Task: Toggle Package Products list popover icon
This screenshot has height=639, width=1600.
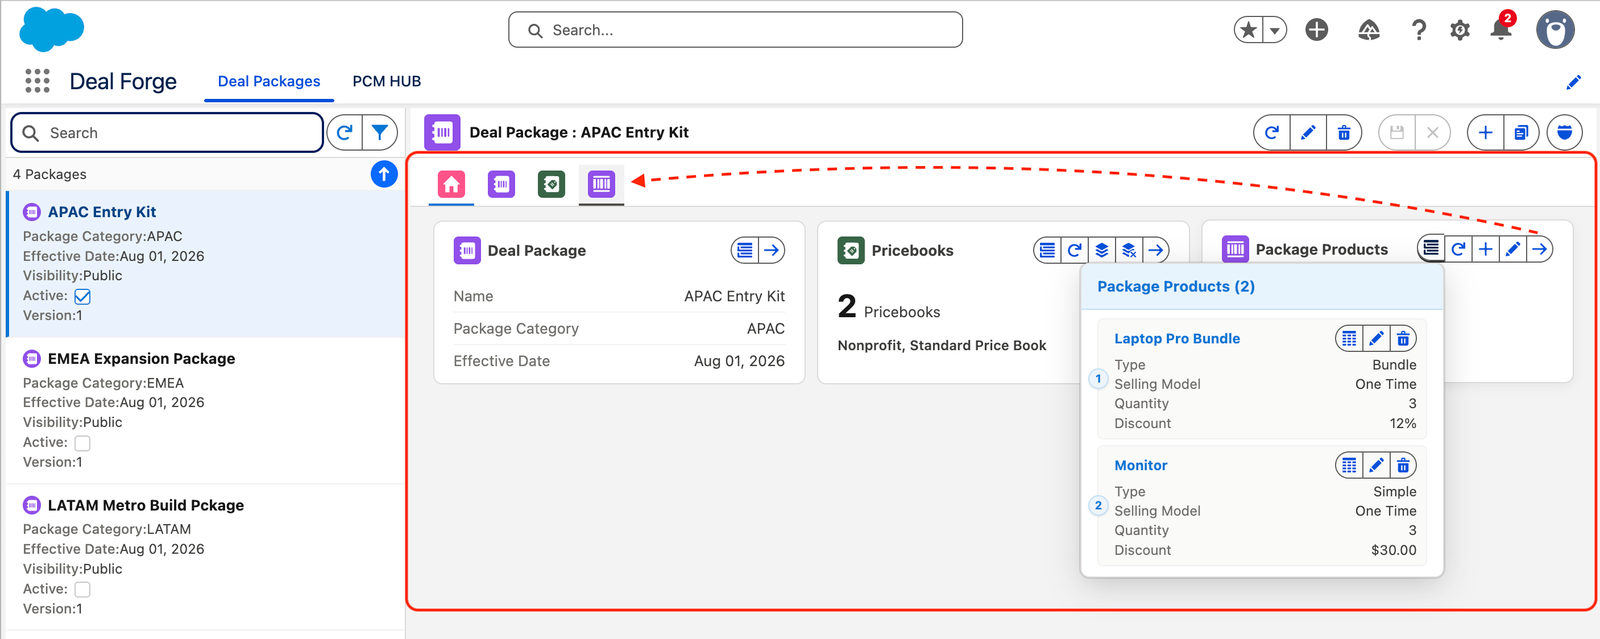Action: pyautogui.click(x=1432, y=248)
